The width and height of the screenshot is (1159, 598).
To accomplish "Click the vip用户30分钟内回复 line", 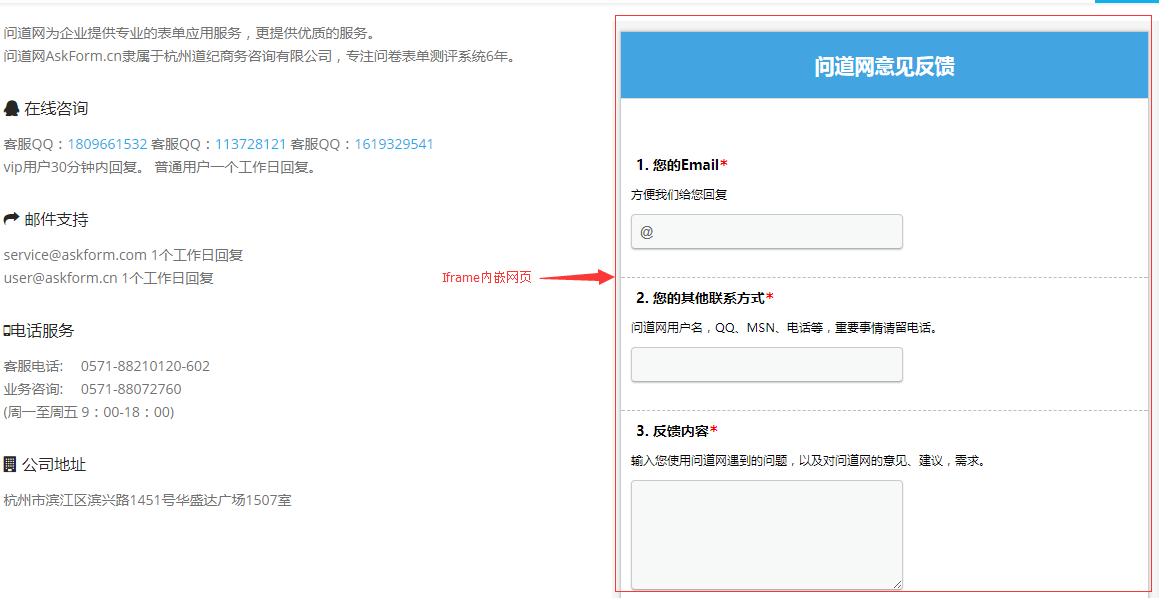I will click(161, 167).
